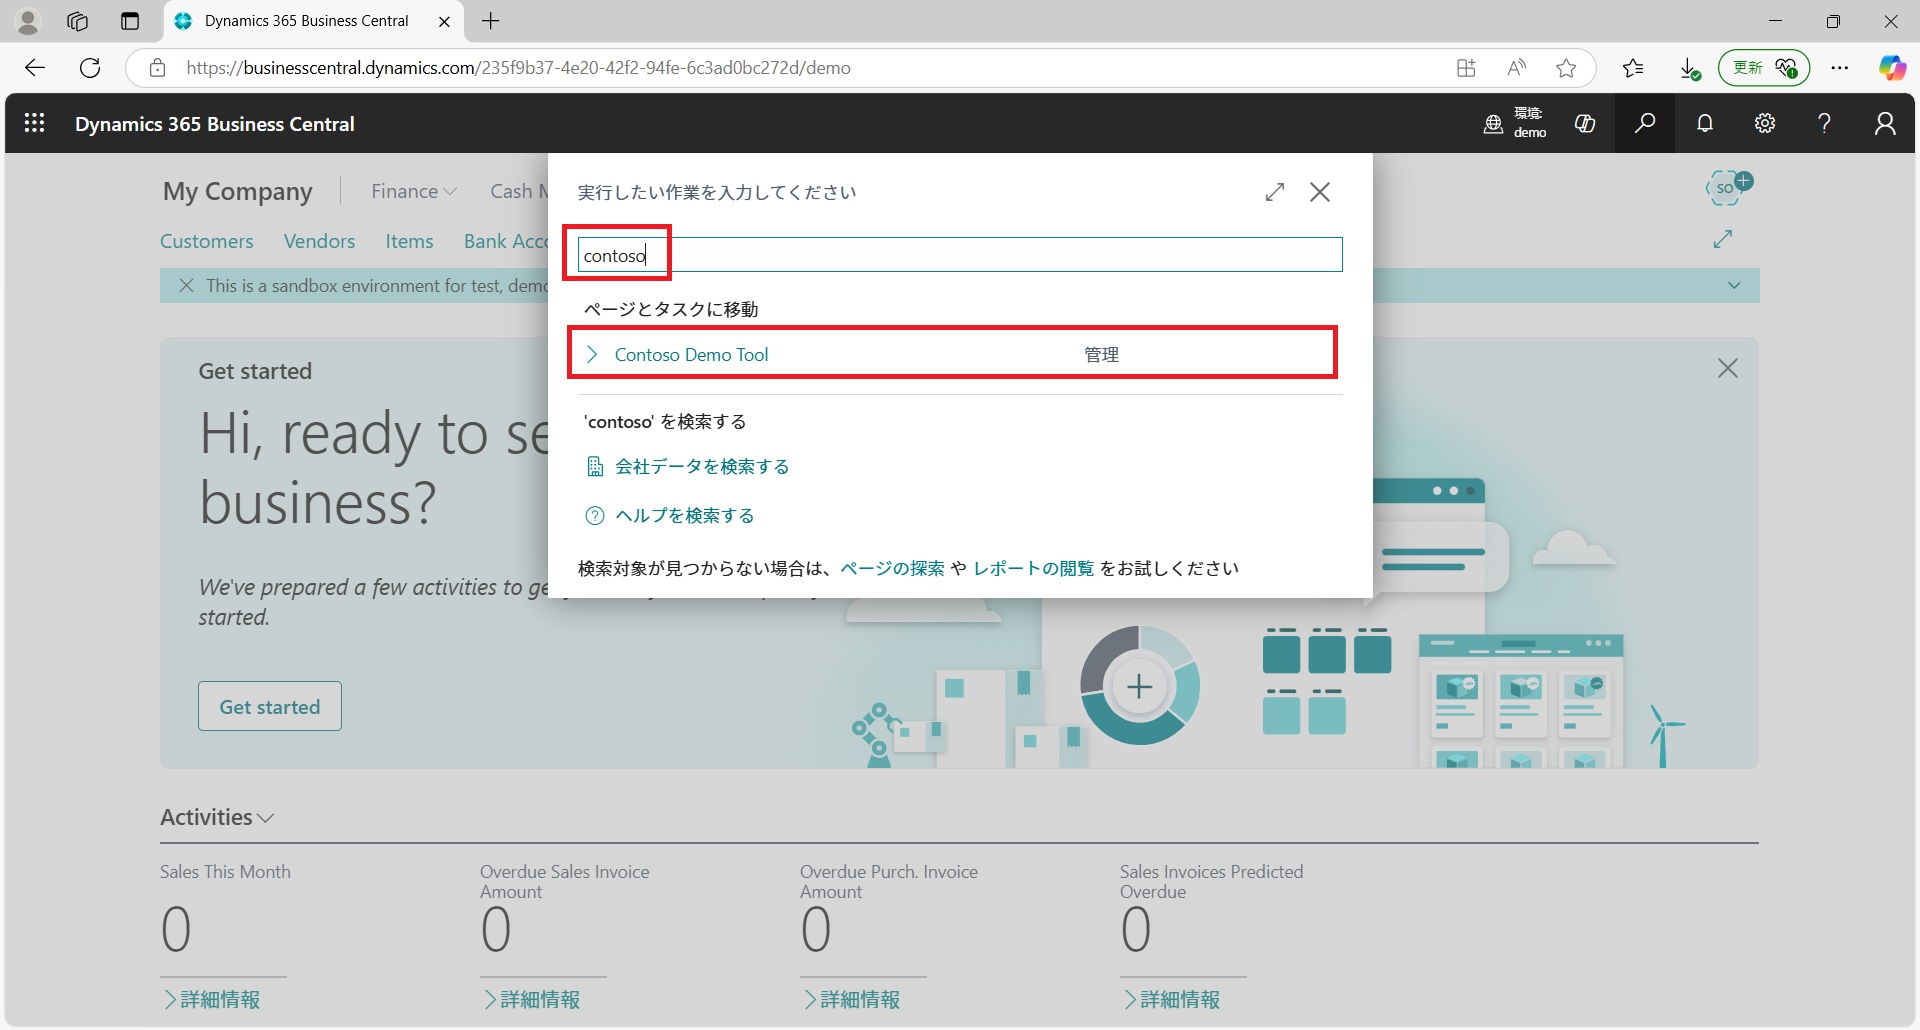The image size is (1920, 1030).
Task: Select the Contoso Demo Tool search result
Action: (691, 354)
